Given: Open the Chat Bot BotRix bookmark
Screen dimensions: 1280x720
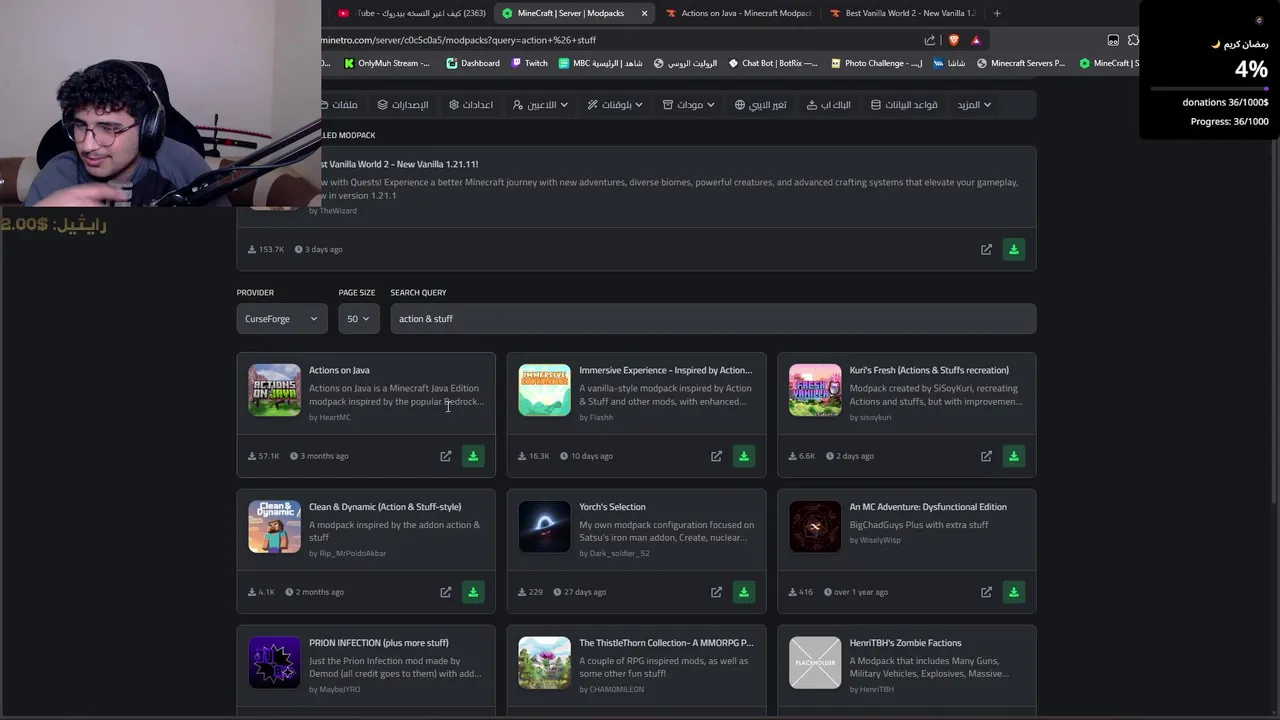Looking at the screenshot, I should pyautogui.click(x=773, y=63).
